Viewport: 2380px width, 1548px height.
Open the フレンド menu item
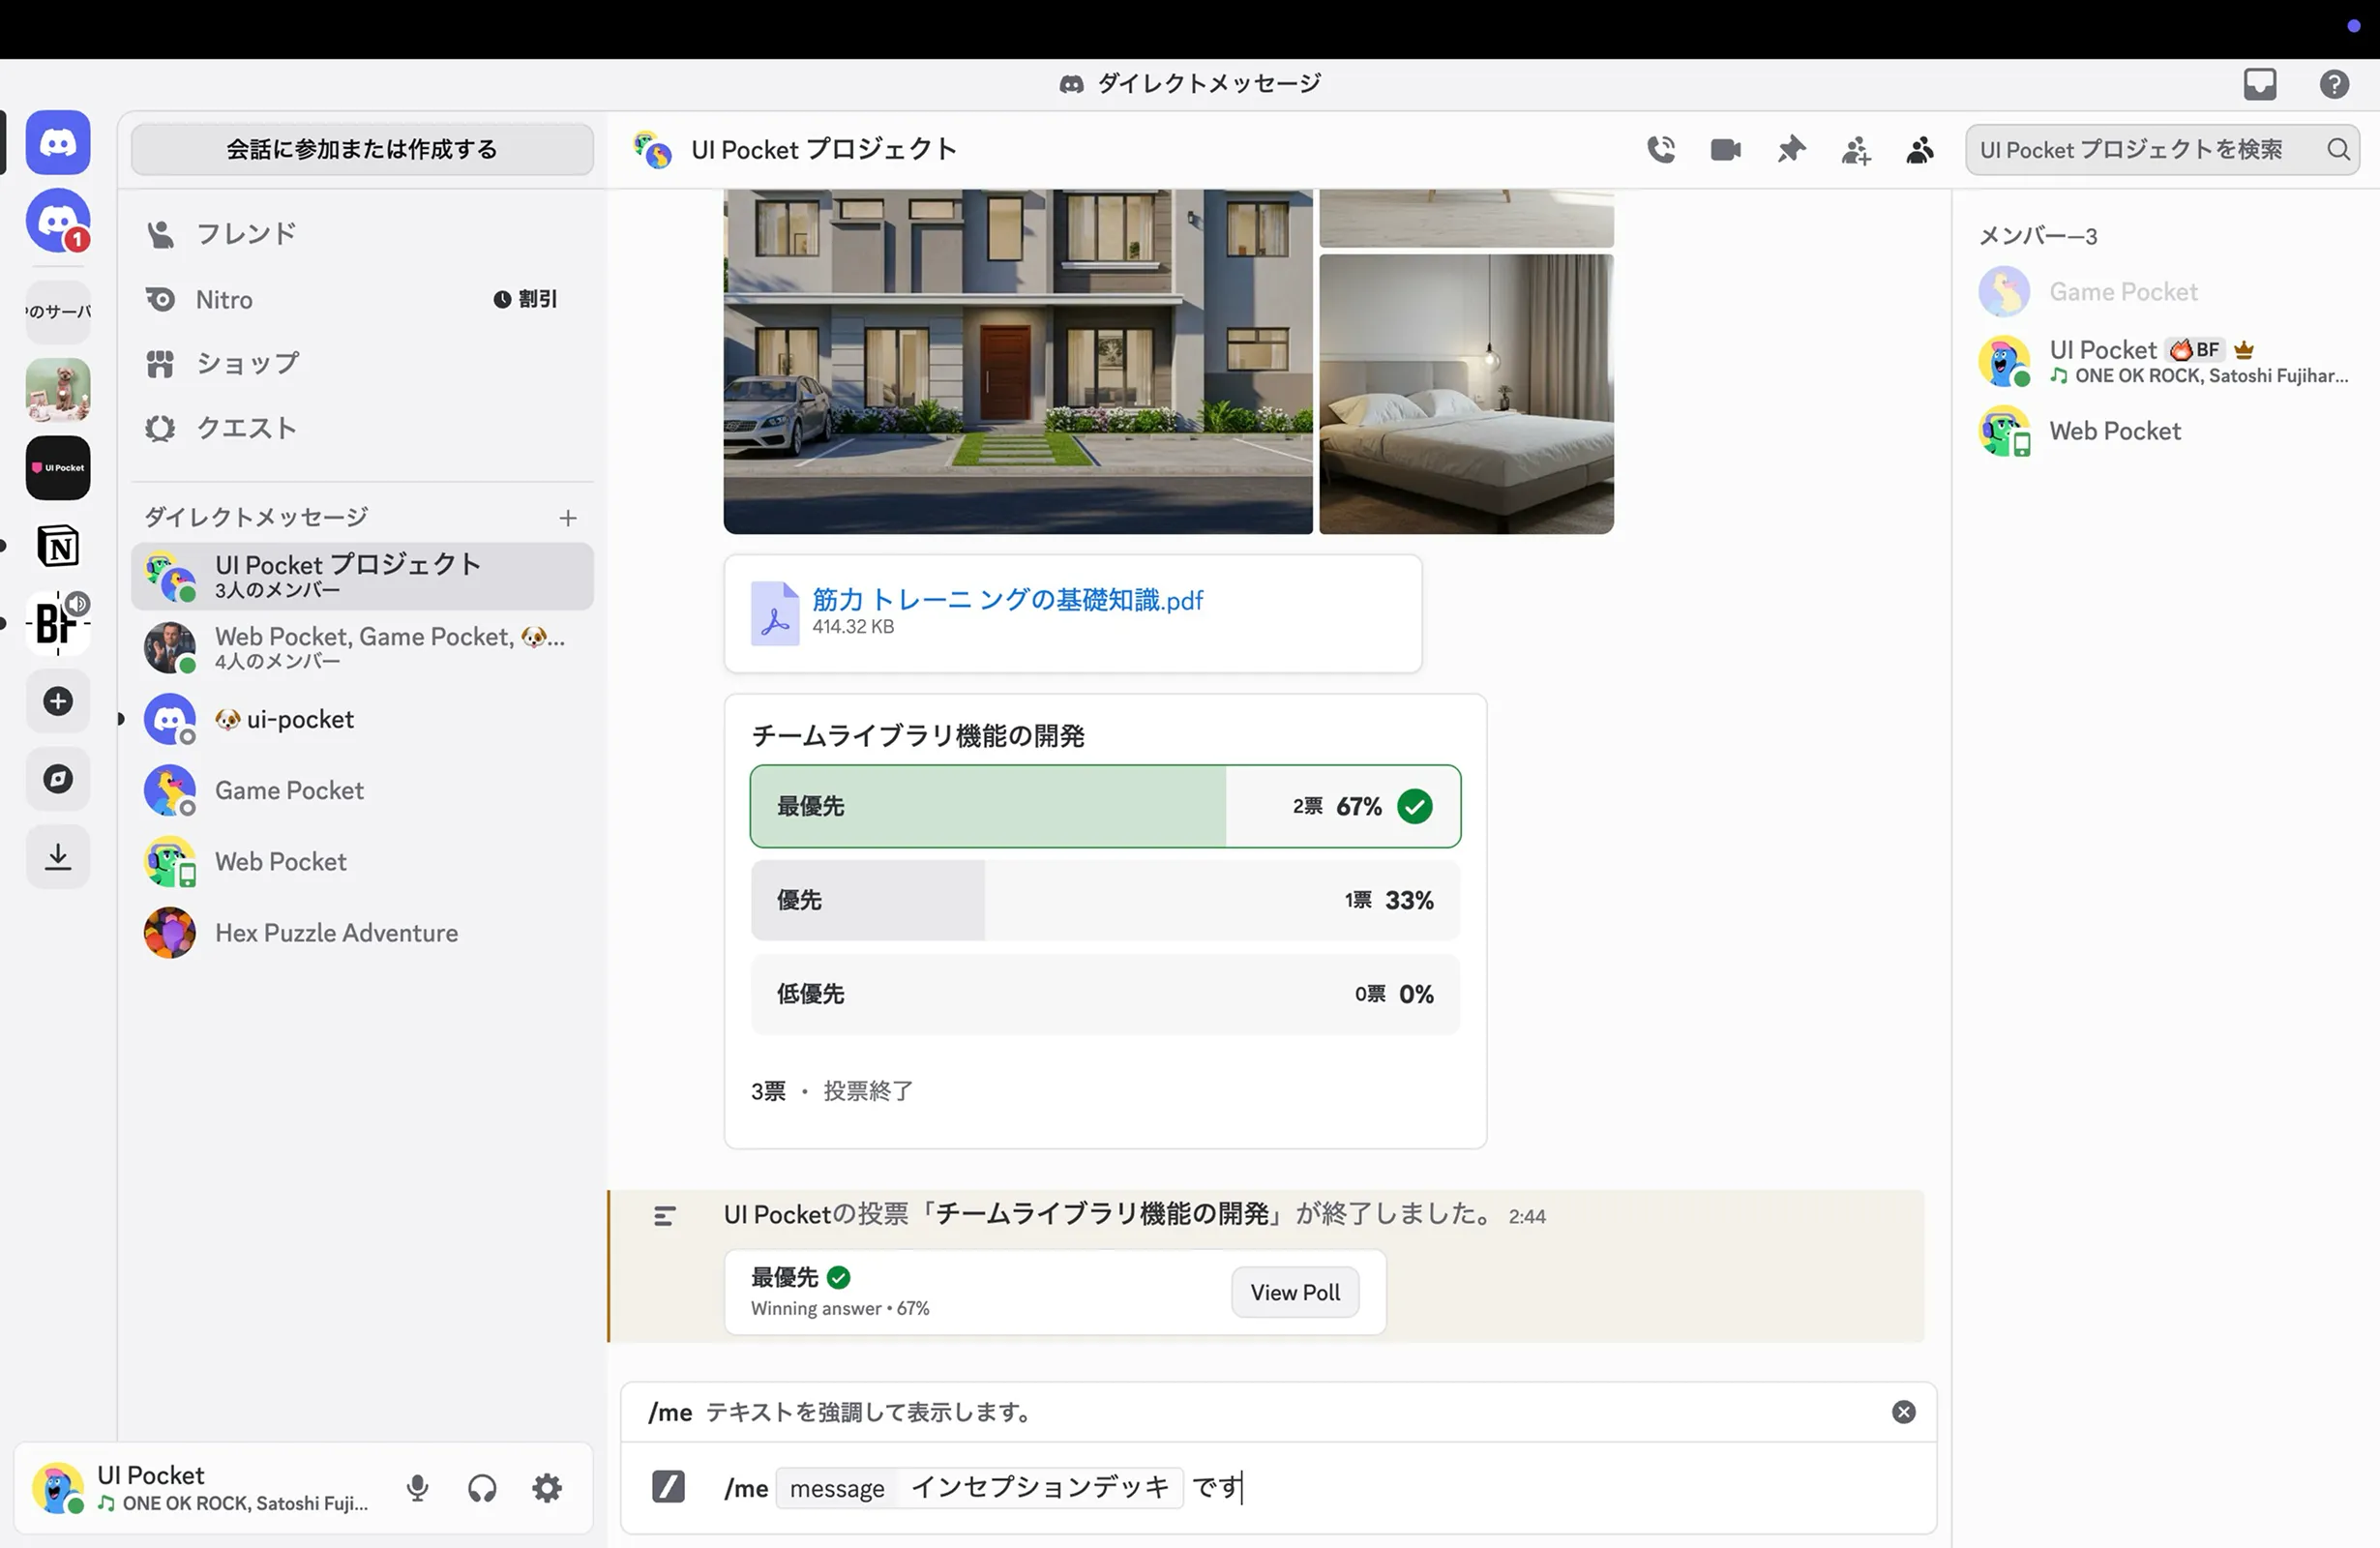coord(246,234)
